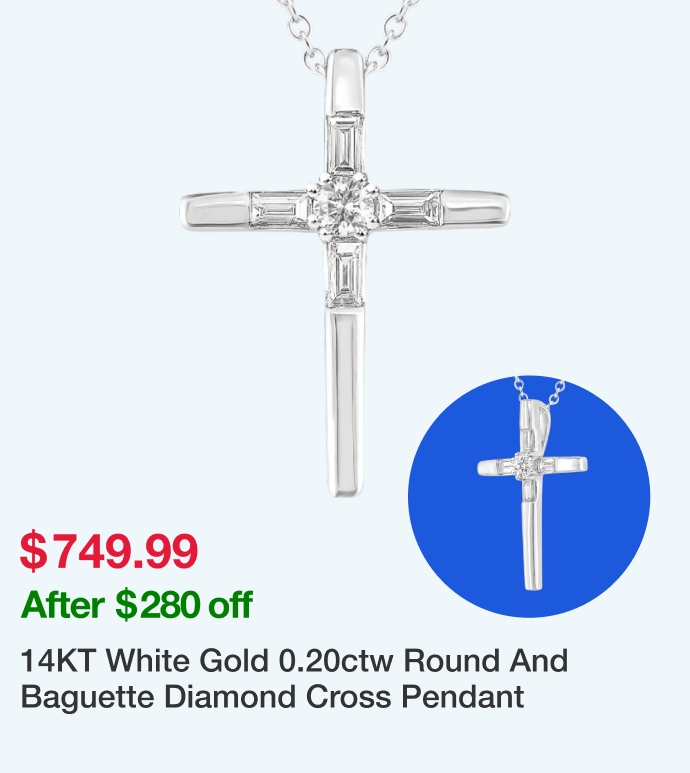This screenshot has height=773, width=690.
Task: Click the long lower stem of the main cross
Action: (346, 402)
